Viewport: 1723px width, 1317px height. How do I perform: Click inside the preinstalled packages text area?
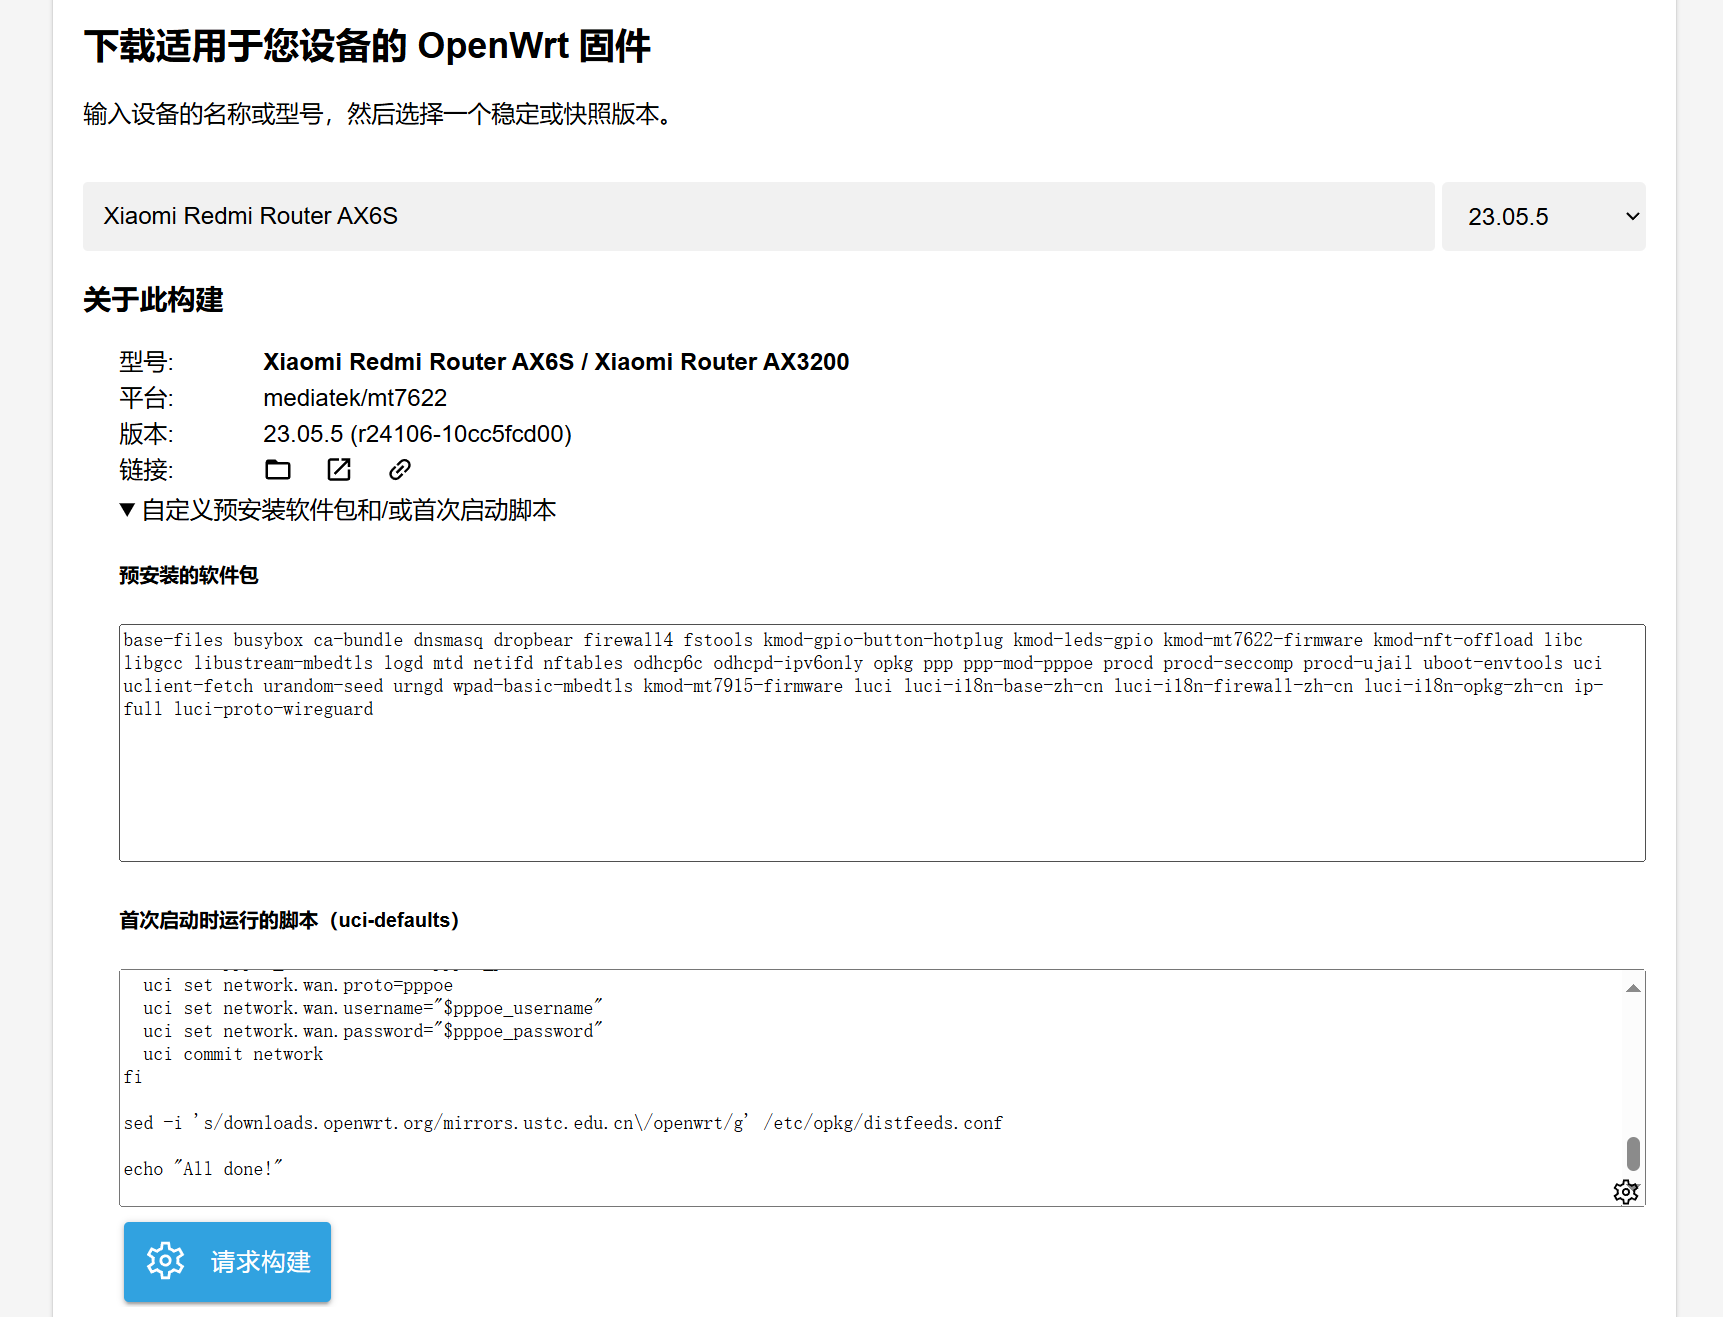(882, 743)
